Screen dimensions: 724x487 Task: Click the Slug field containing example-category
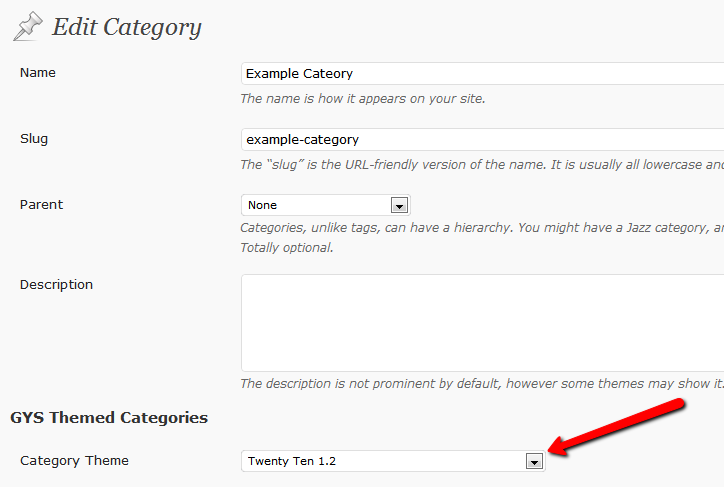[x=483, y=139]
